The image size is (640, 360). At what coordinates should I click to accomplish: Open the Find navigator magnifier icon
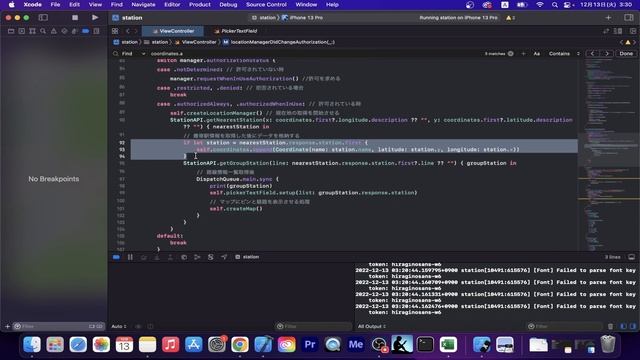[x=43, y=31]
